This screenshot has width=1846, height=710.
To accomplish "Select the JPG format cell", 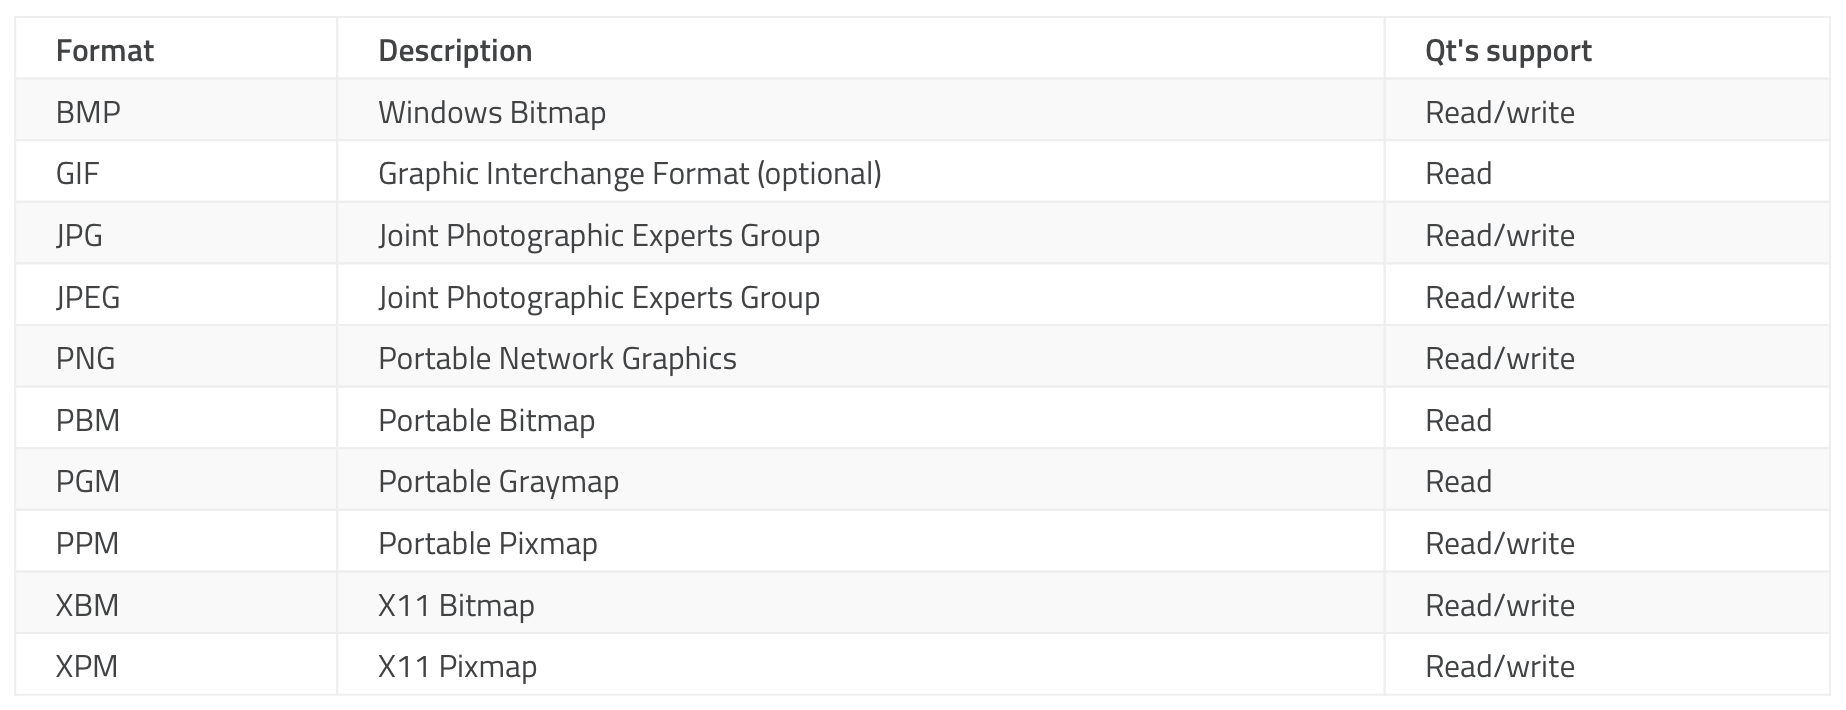I will [80, 236].
